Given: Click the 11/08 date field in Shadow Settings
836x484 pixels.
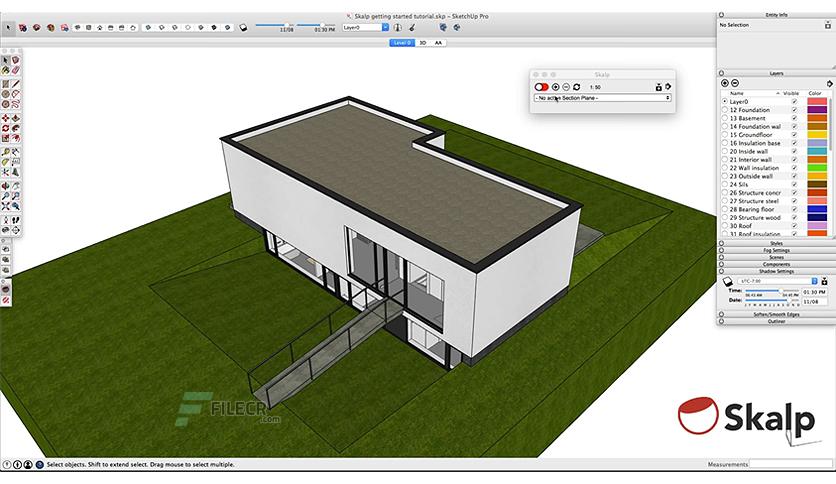Looking at the screenshot, I should 815,302.
